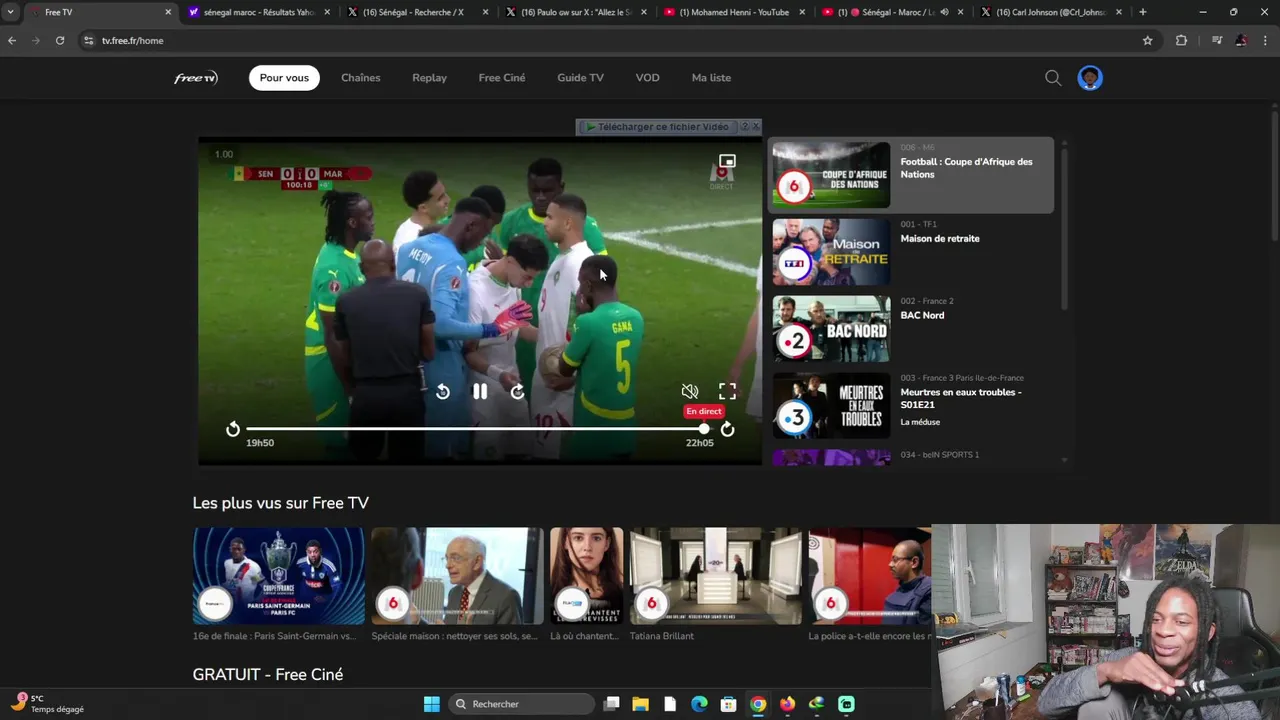Reload the current page

tap(60, 41)
